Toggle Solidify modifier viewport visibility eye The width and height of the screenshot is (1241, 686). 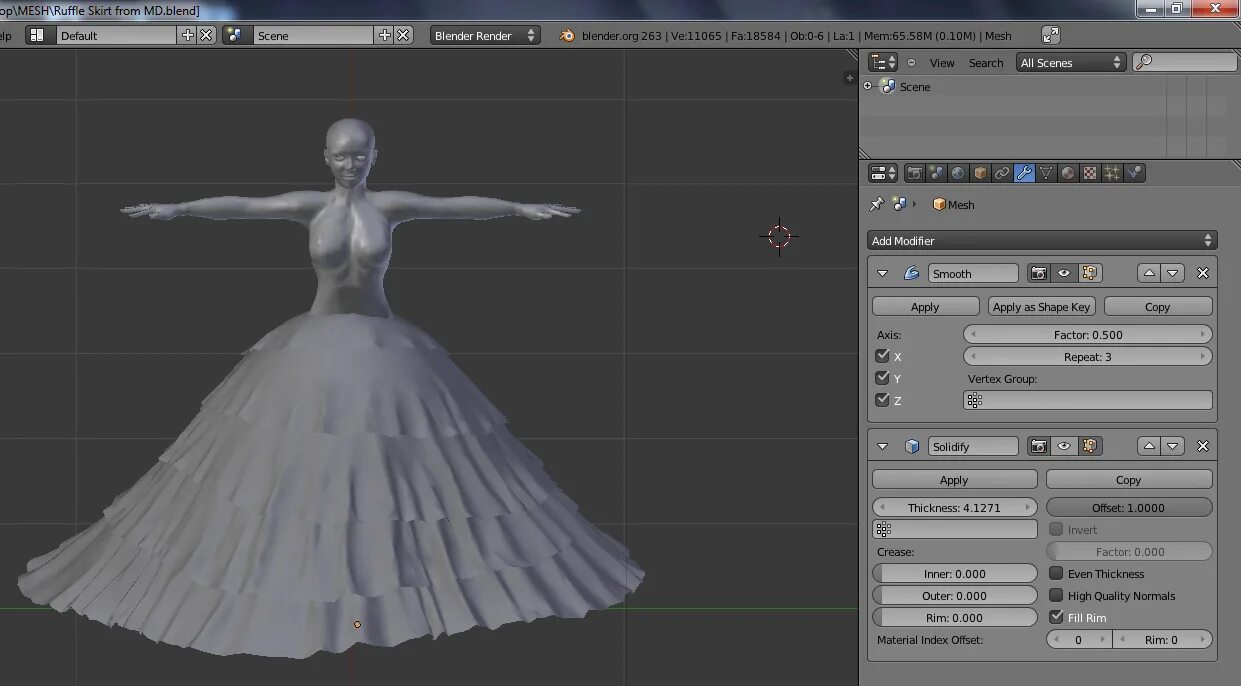point(1064,447)
